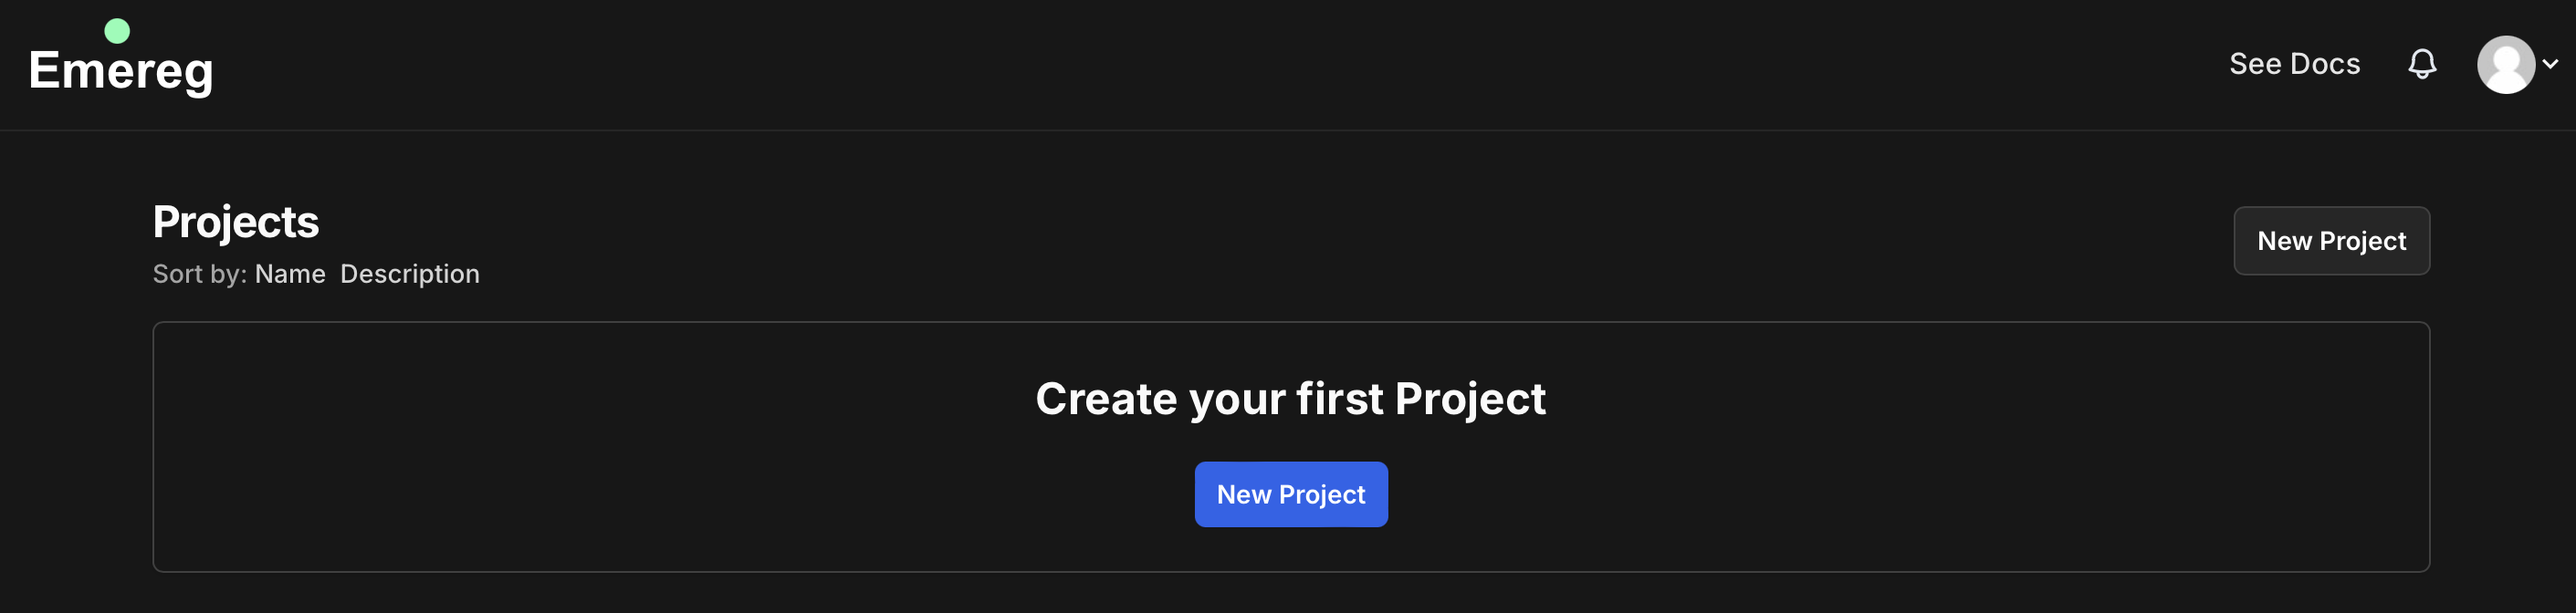Sort projects by Description
The width and height of the screenshot is (2576, 613).
410,273
